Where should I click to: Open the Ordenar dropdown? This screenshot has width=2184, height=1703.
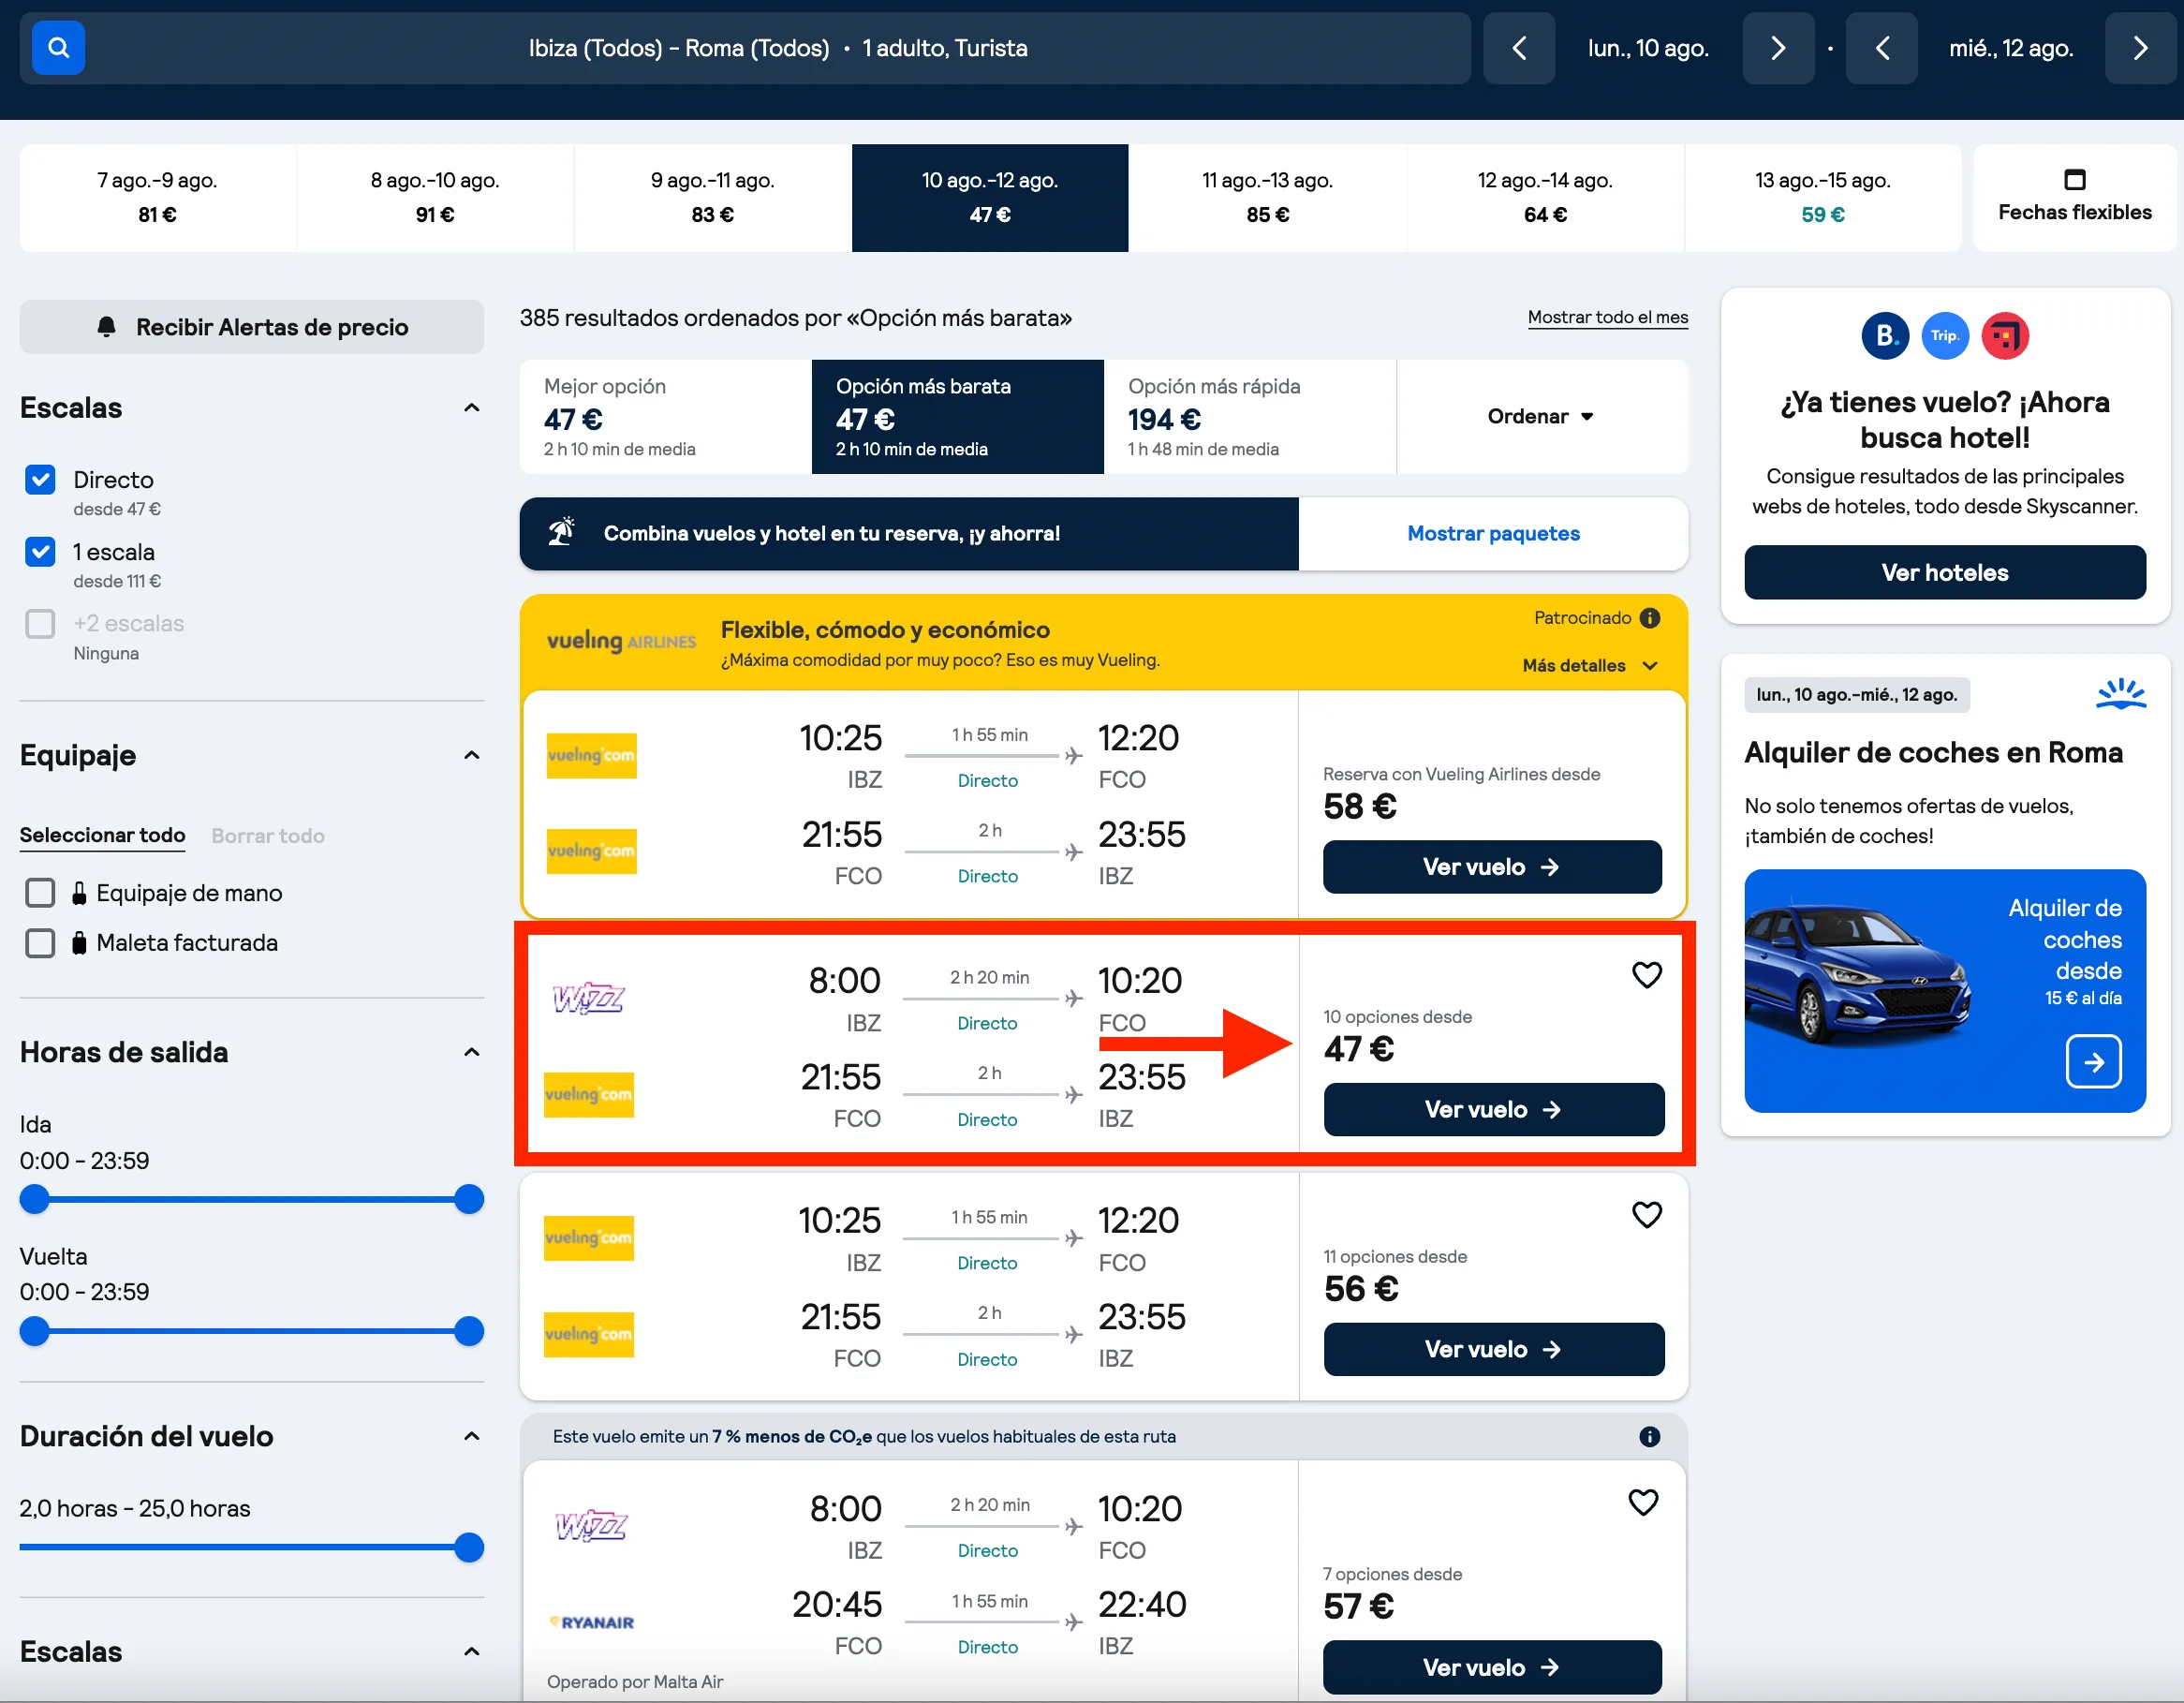pos(1541,416)
